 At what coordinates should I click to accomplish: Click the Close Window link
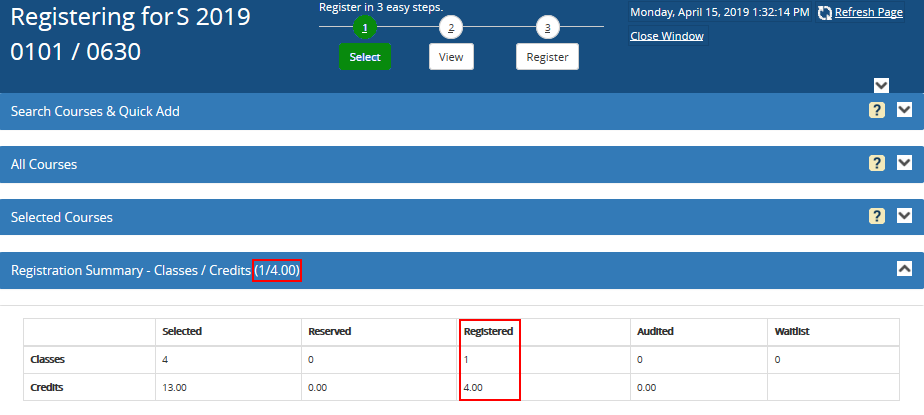(666, 36)
